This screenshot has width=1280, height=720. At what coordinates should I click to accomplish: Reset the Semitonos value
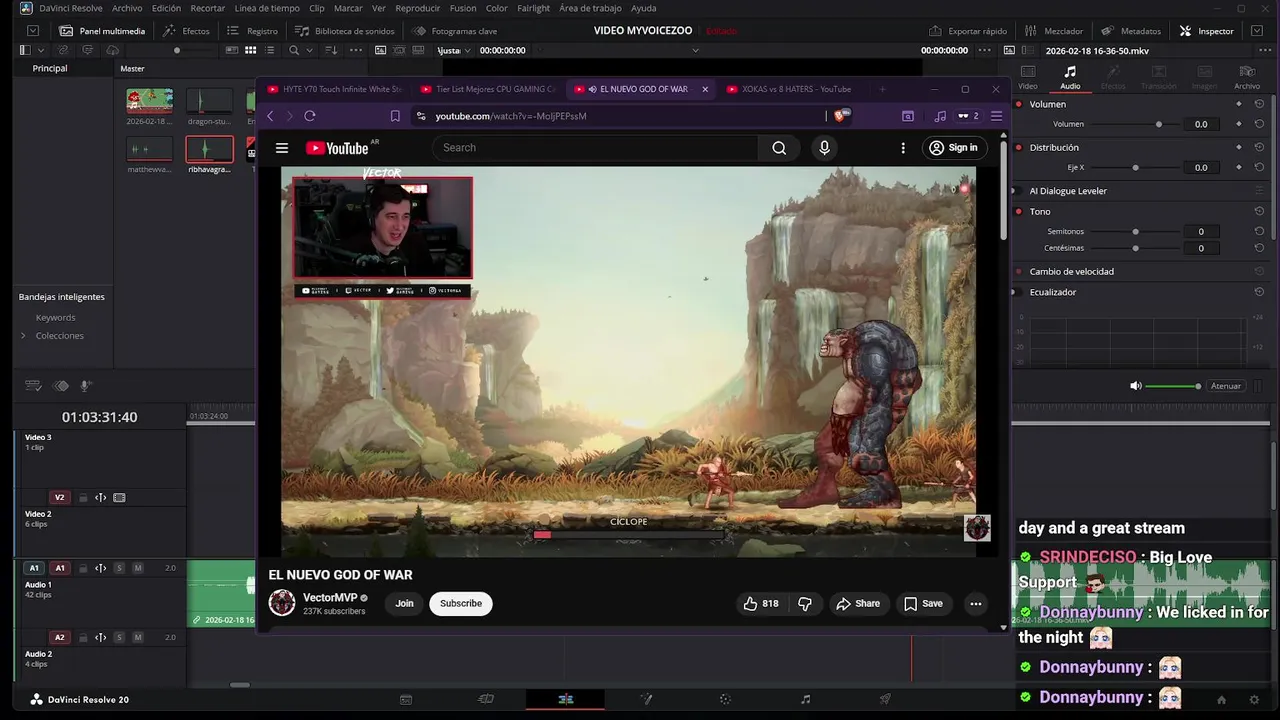click(x=1259, y=231)
